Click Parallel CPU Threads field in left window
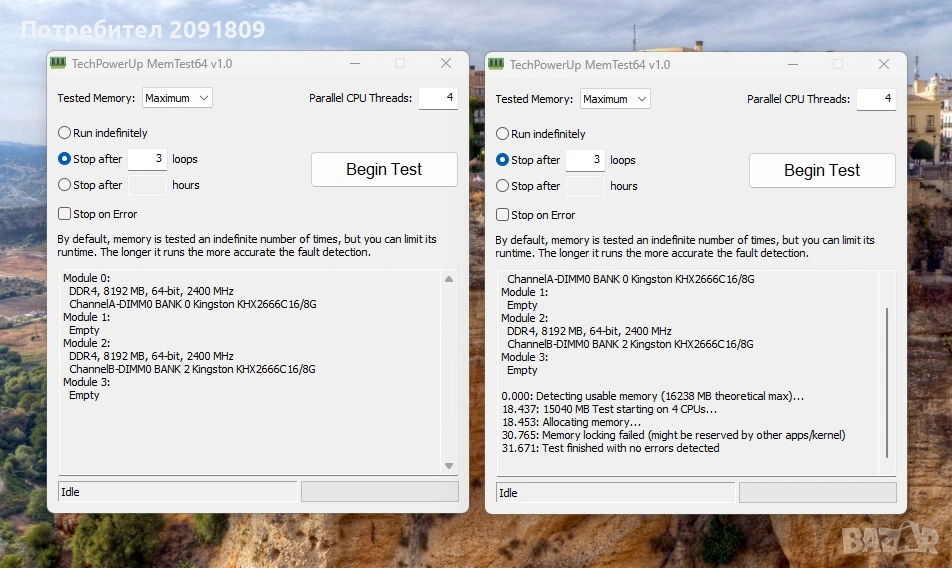Viewport: 952px width, 568px height. click(437, 98)
